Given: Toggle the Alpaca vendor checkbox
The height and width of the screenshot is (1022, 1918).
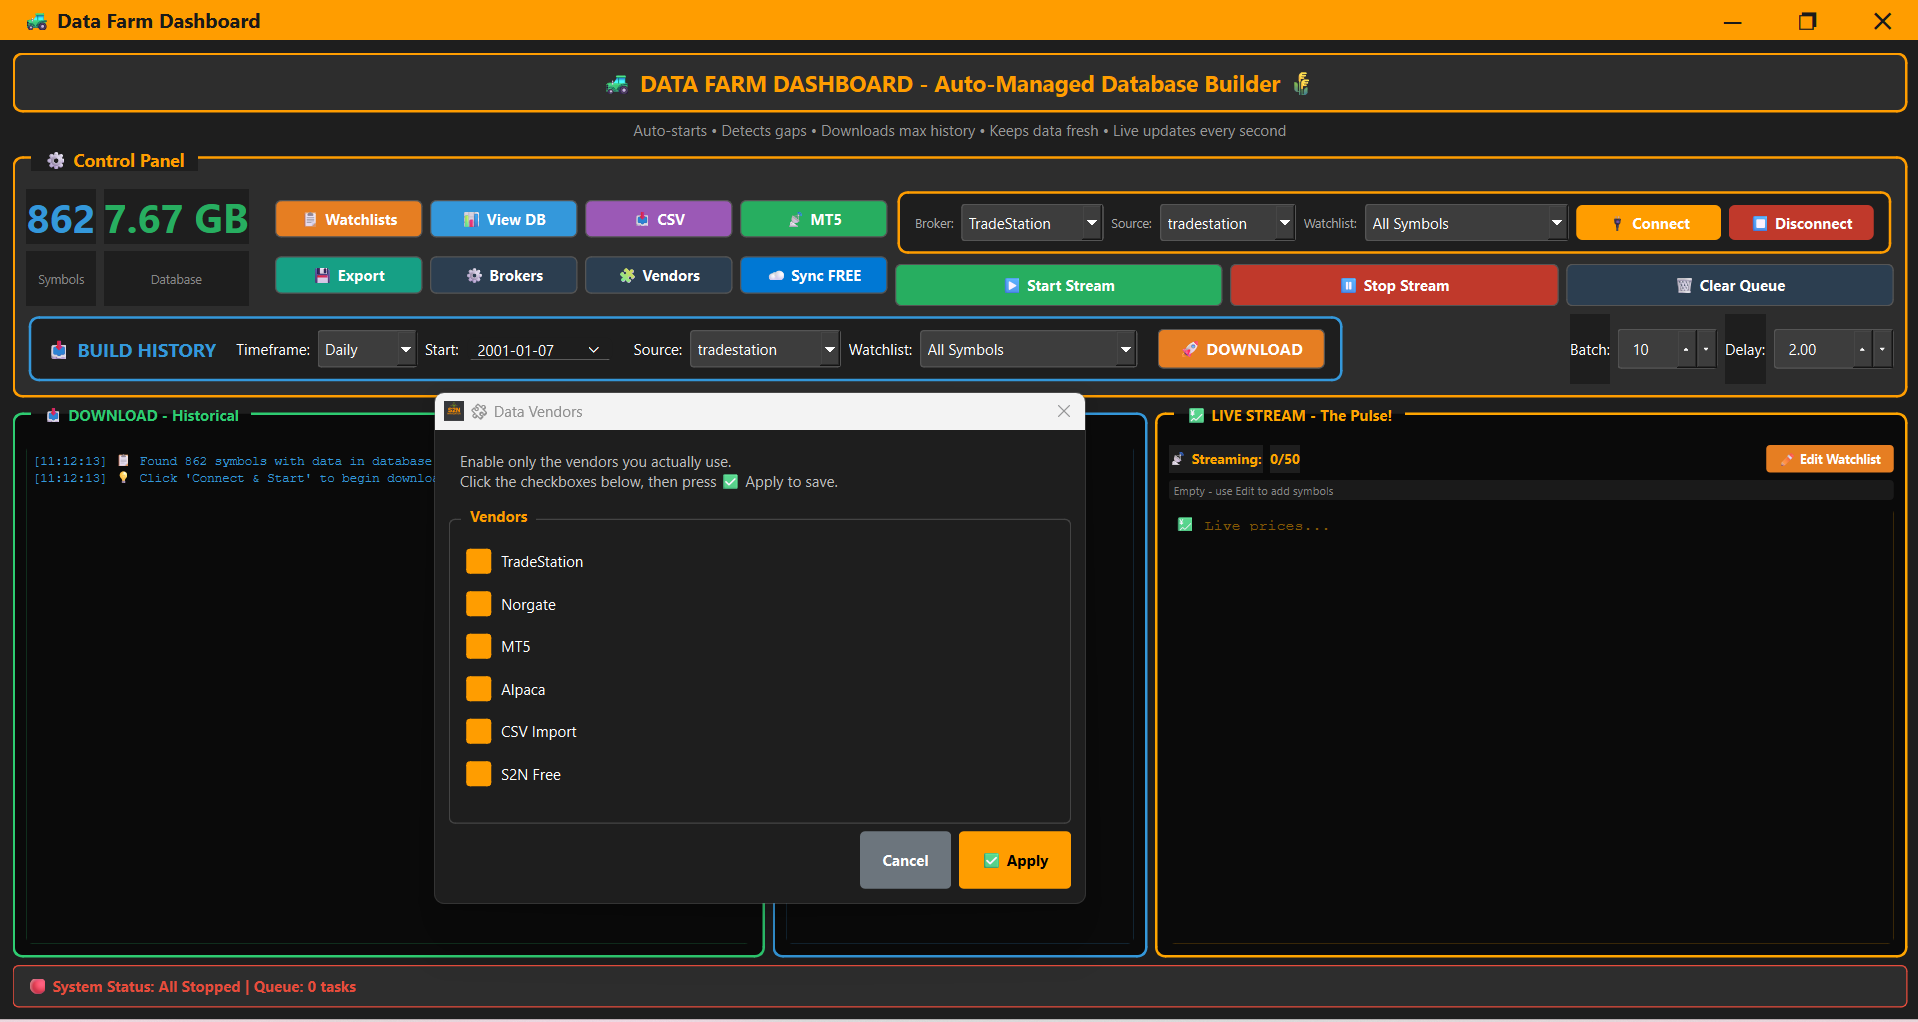Looking at the screenshot, I should tap(479, 689).
